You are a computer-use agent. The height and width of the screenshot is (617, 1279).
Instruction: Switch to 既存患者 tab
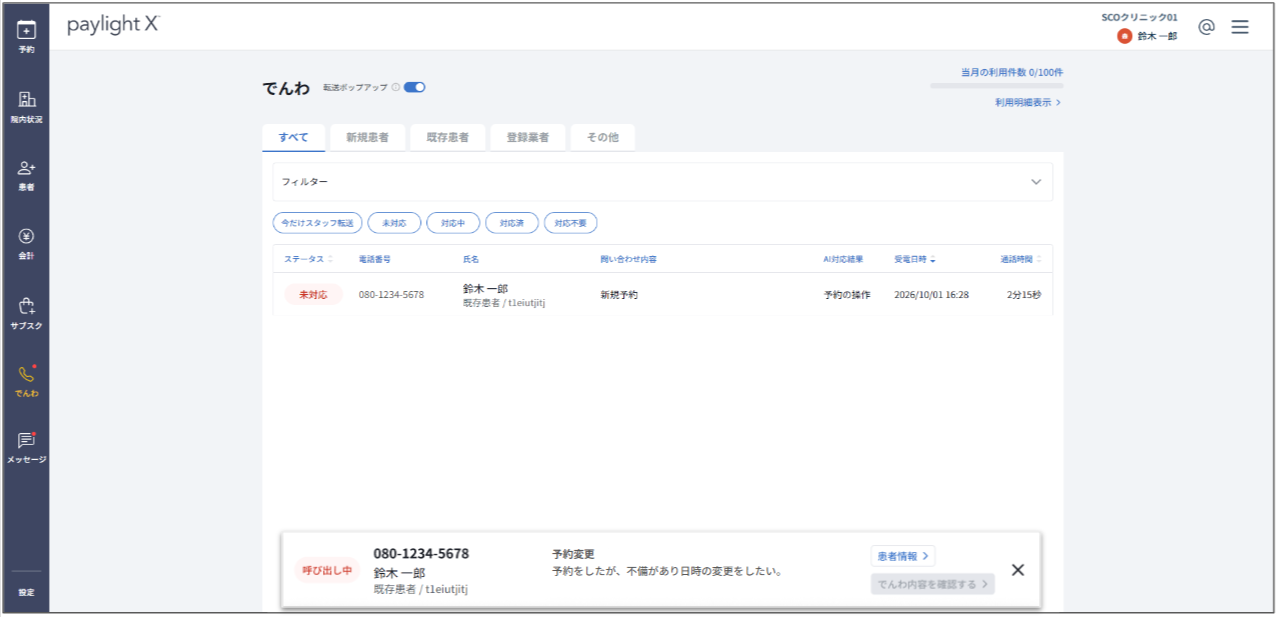coord(447,138)
